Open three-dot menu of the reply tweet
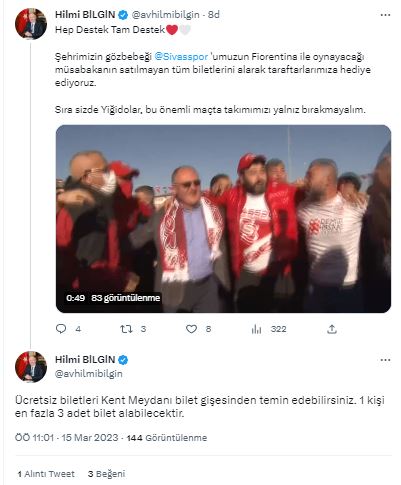This screenshot has height=485, width=401. (x=385, y=360)
